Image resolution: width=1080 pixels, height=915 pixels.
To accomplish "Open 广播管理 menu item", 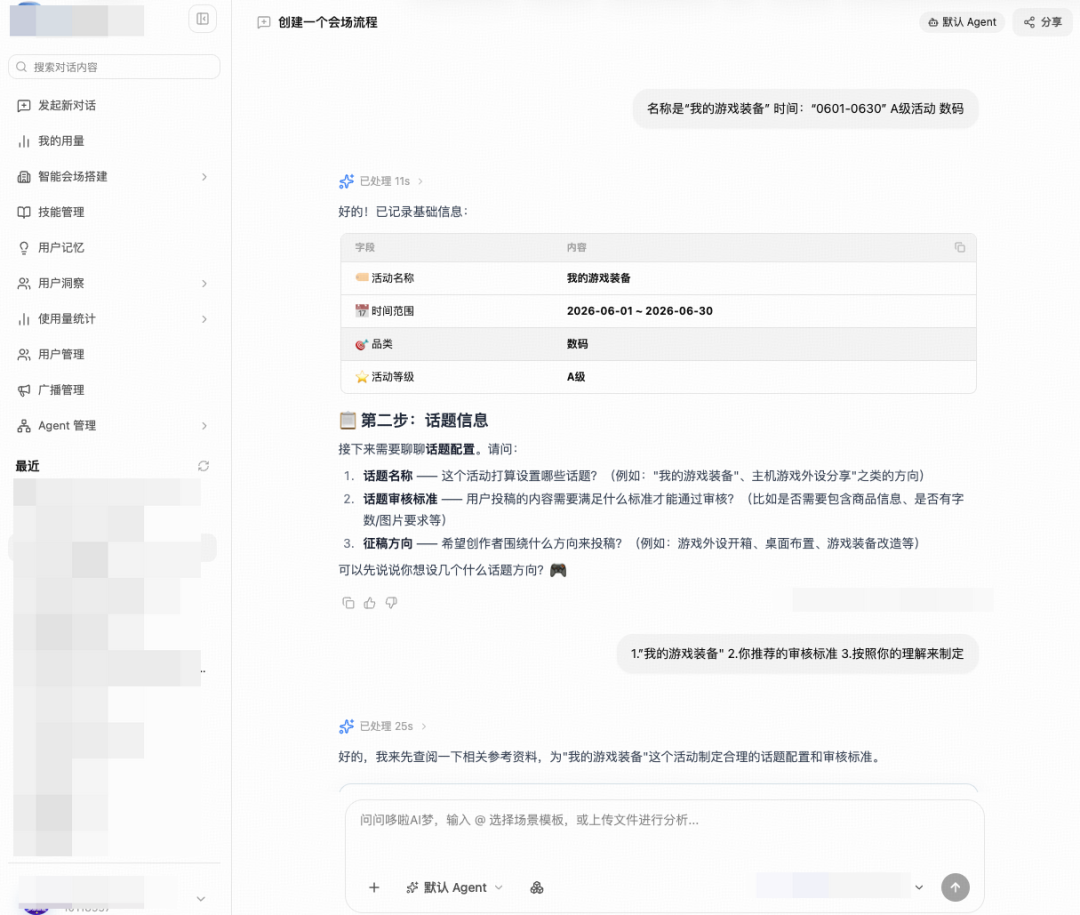I will click(114, 390).
